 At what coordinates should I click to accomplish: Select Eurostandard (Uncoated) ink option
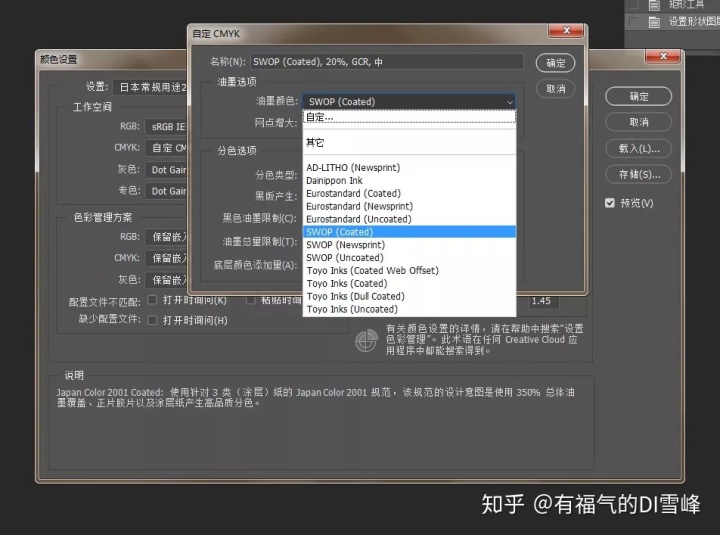[409, 219]
